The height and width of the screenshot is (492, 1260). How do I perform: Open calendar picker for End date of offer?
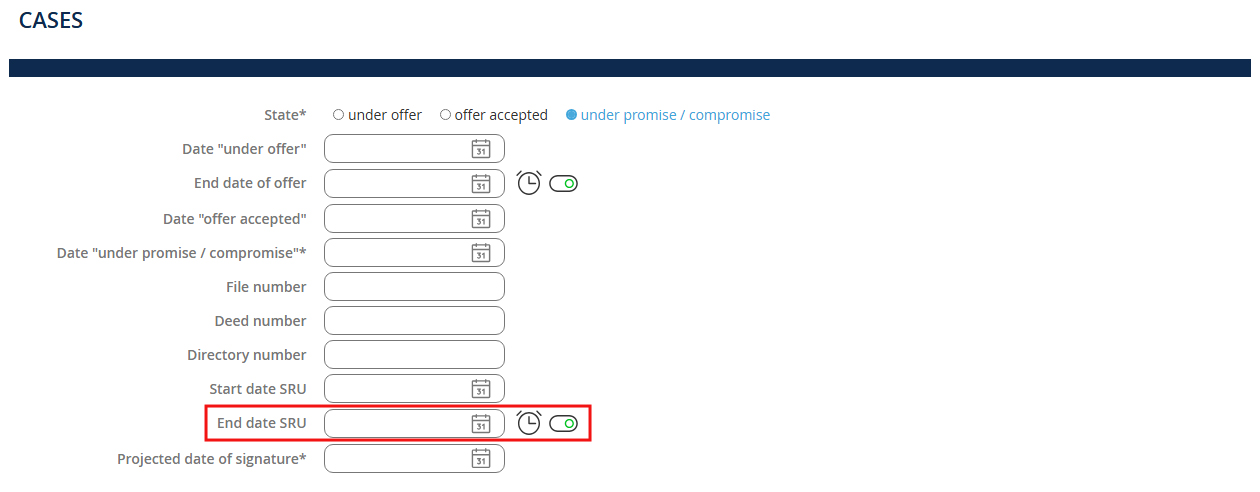click(x=481, y=184)
